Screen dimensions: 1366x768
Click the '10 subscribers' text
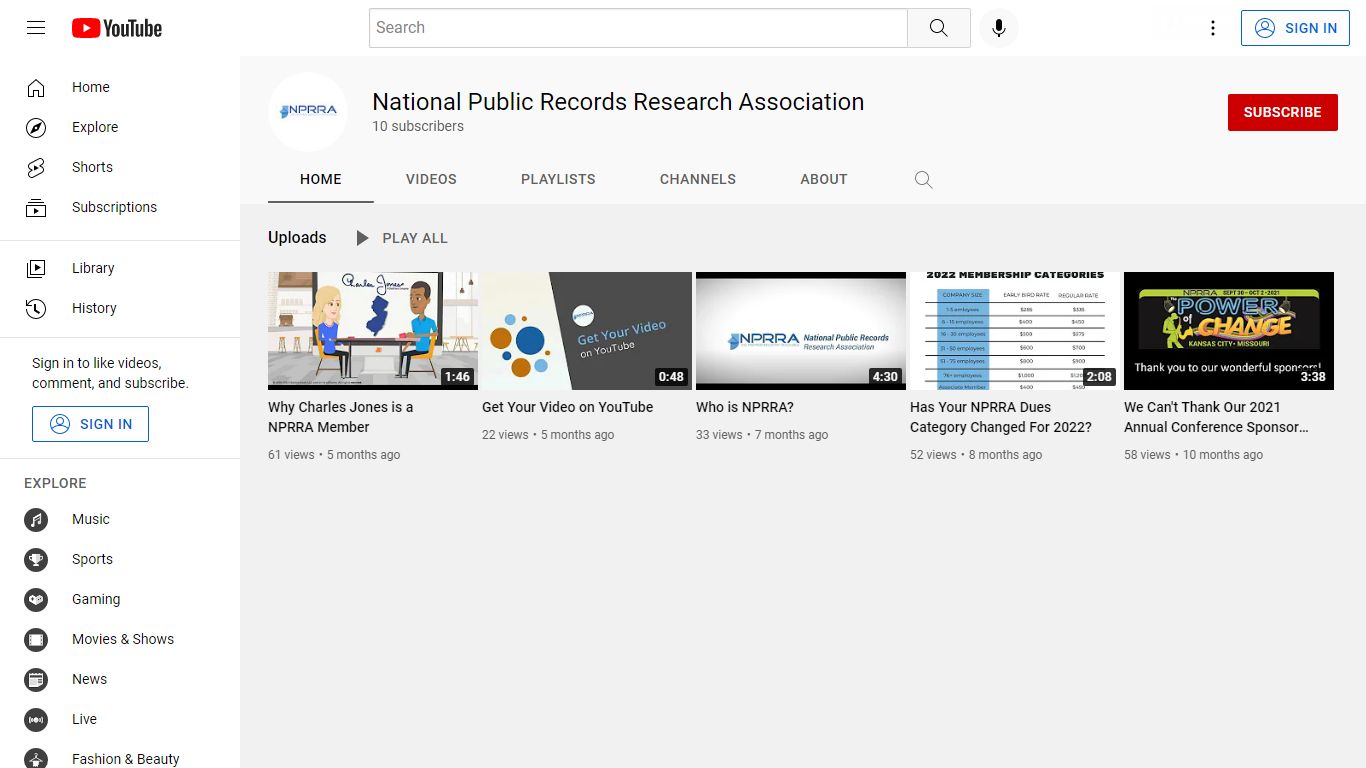click(x=418, y=126)
